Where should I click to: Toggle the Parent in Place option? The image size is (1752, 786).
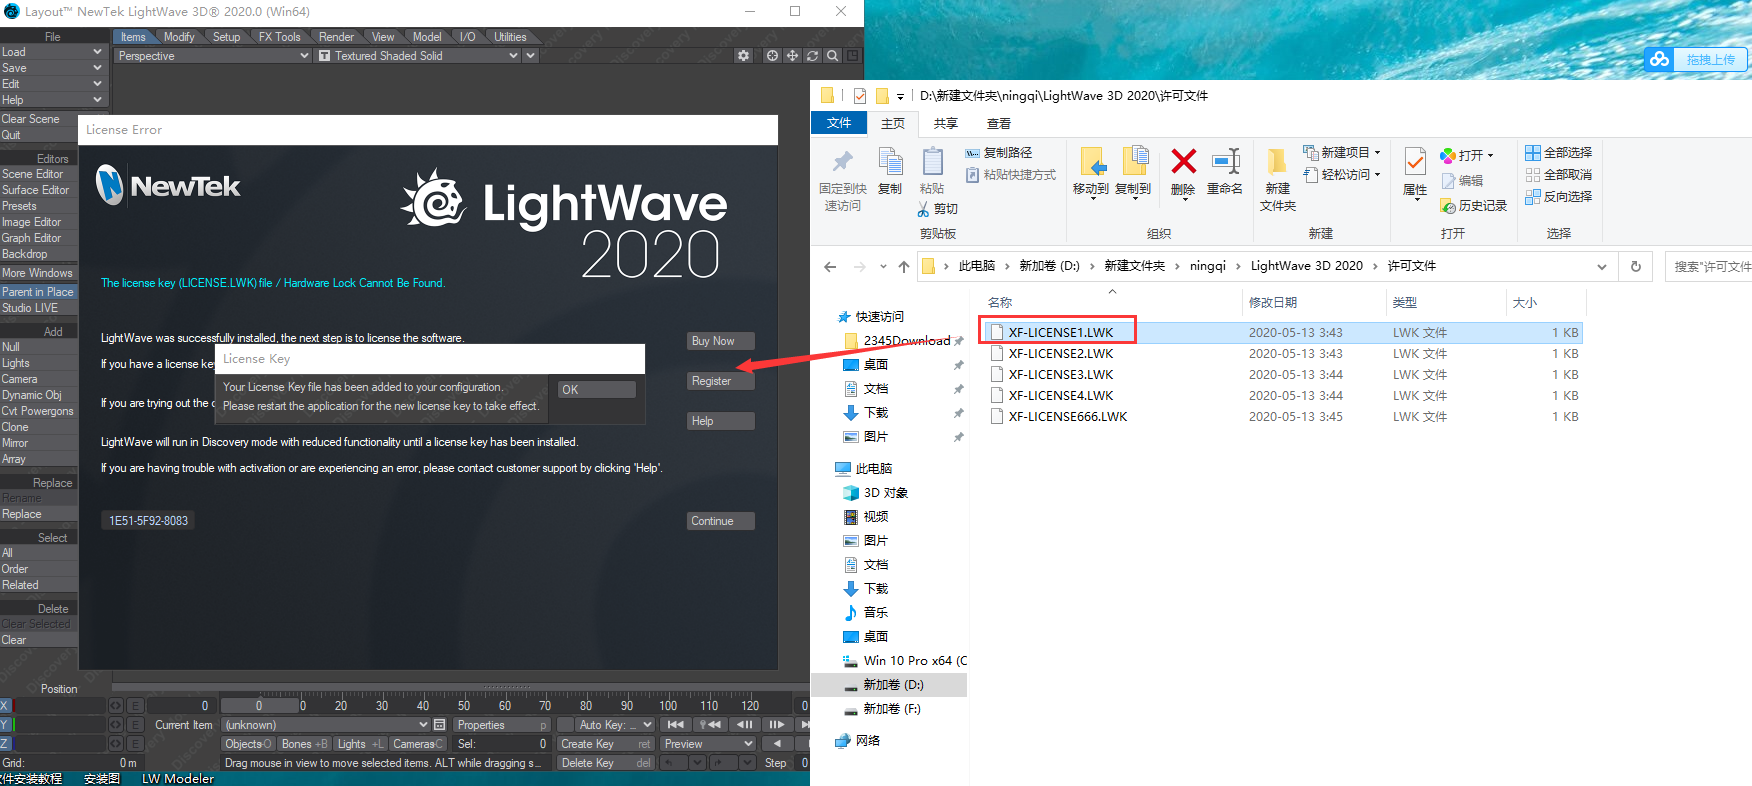coord(39,292)
